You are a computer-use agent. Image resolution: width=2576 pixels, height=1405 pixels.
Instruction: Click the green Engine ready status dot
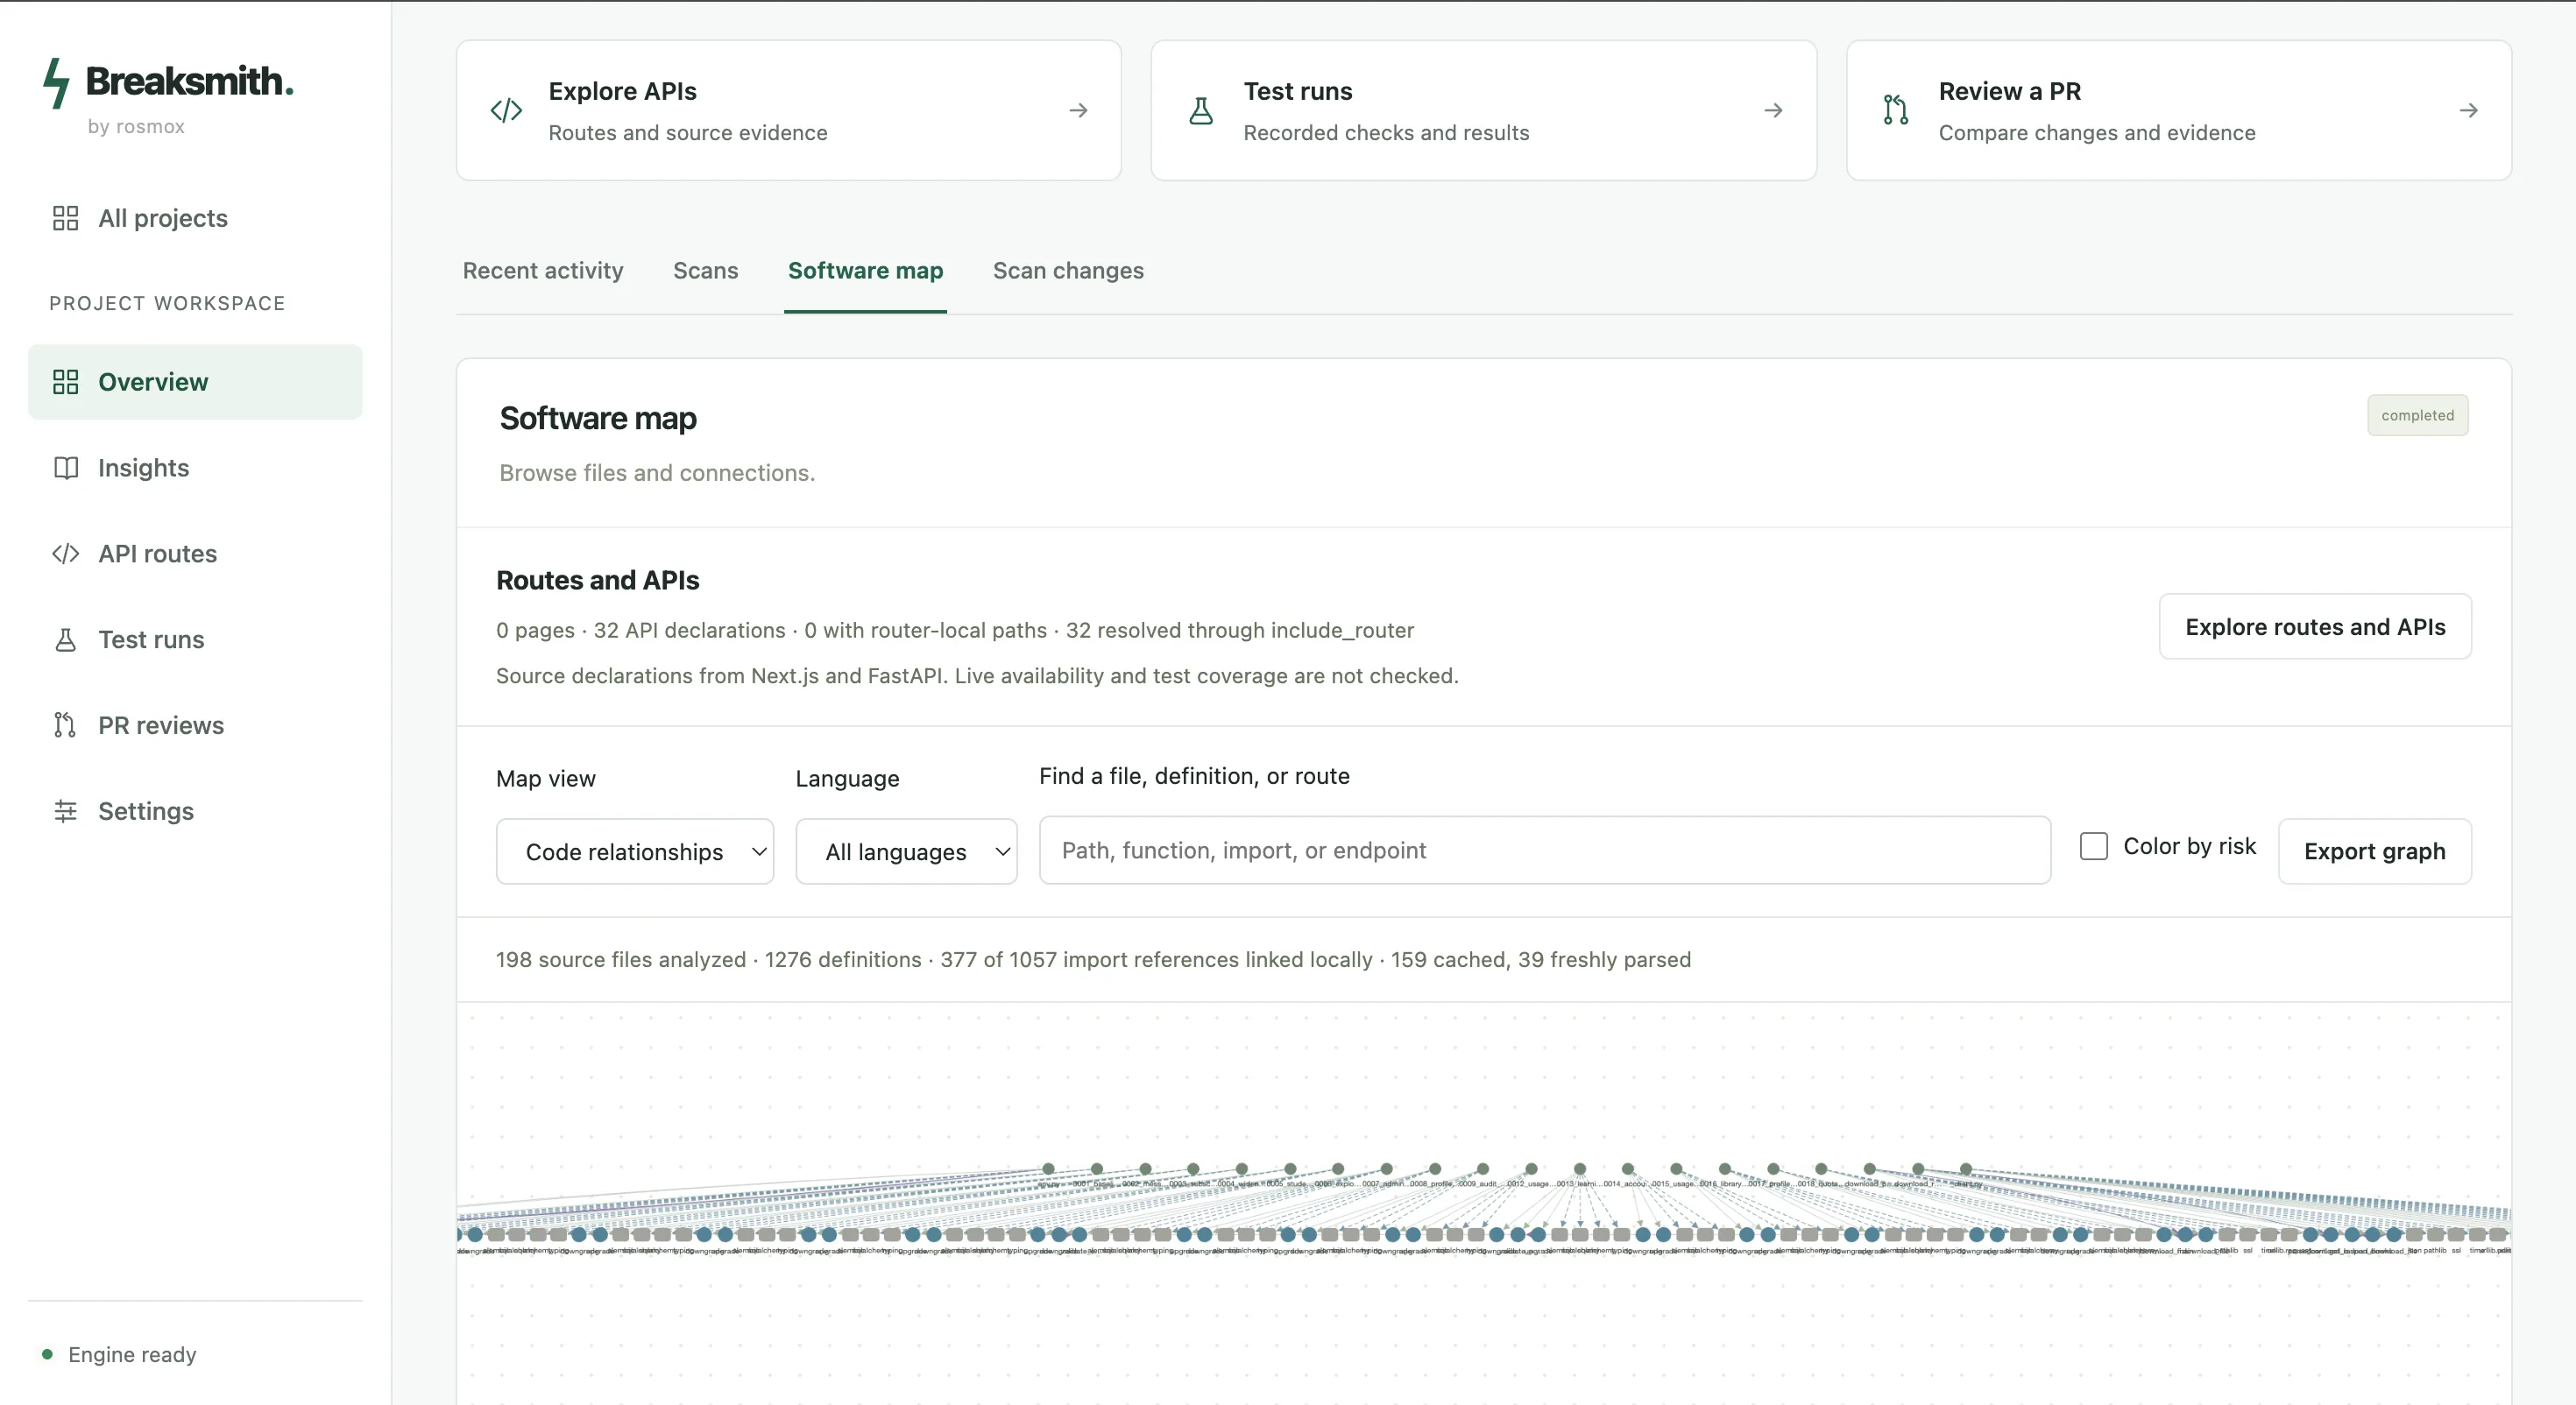tap(47, 1354)
